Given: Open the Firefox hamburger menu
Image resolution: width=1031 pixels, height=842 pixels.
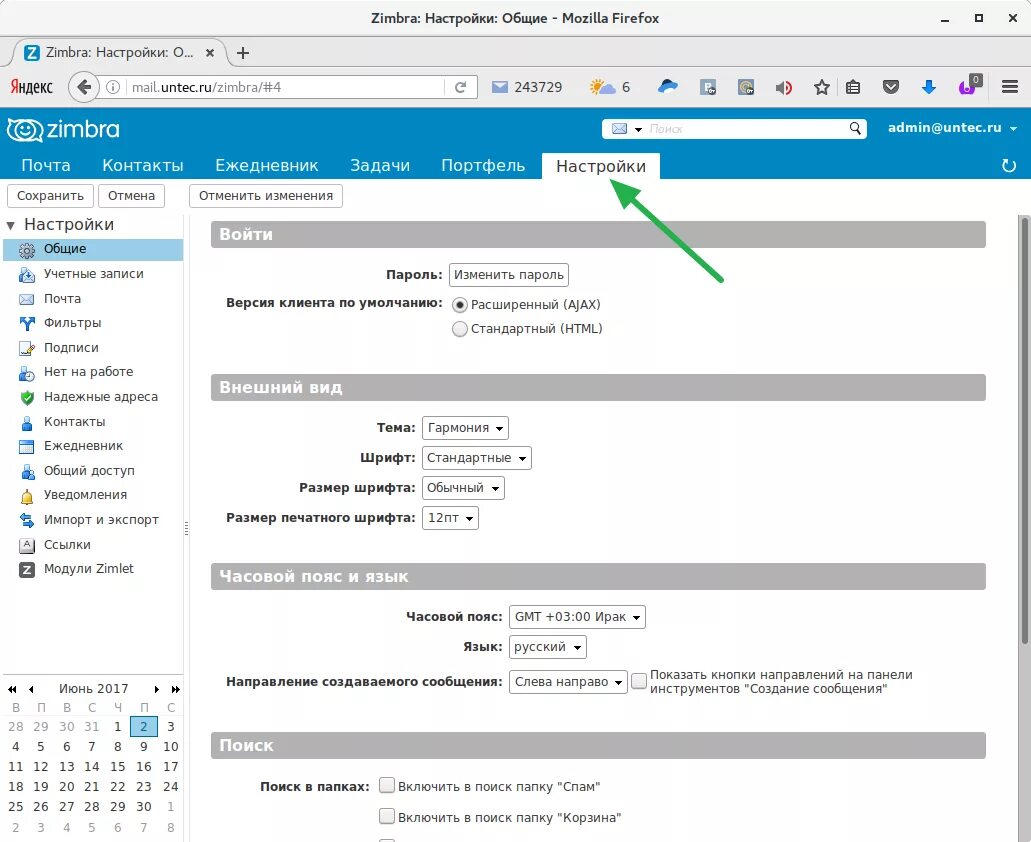Looking at the screenshot, I should pyautogui.click(x=1010, y=87).
